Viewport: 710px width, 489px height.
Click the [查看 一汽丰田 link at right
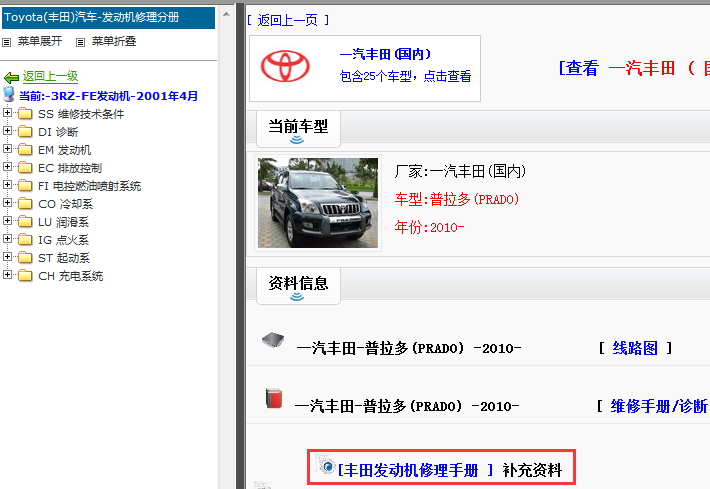pyautogui.click(x=634, y=68)
